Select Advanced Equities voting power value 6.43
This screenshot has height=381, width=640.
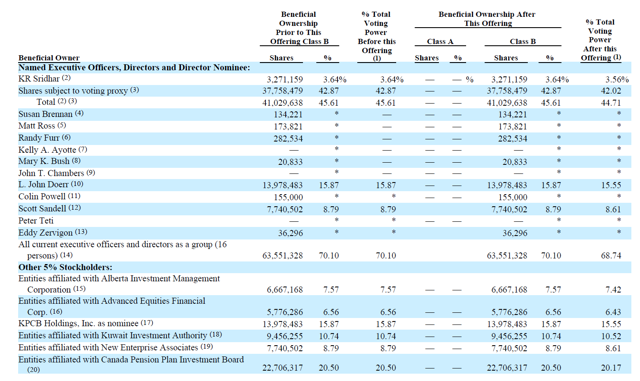tap(613, 312)
